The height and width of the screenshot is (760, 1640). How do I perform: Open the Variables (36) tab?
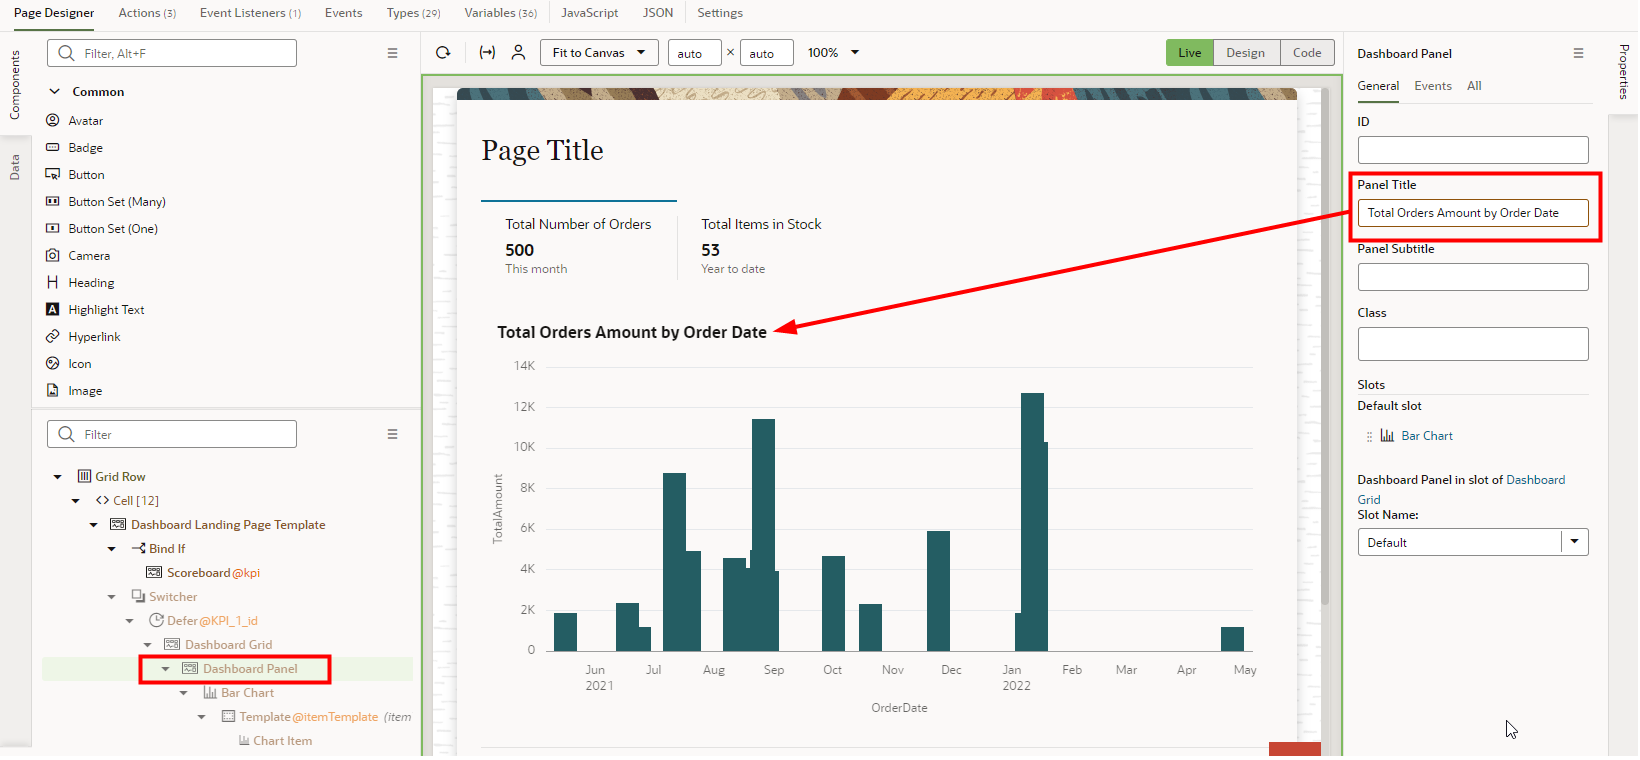pos(500,13)
